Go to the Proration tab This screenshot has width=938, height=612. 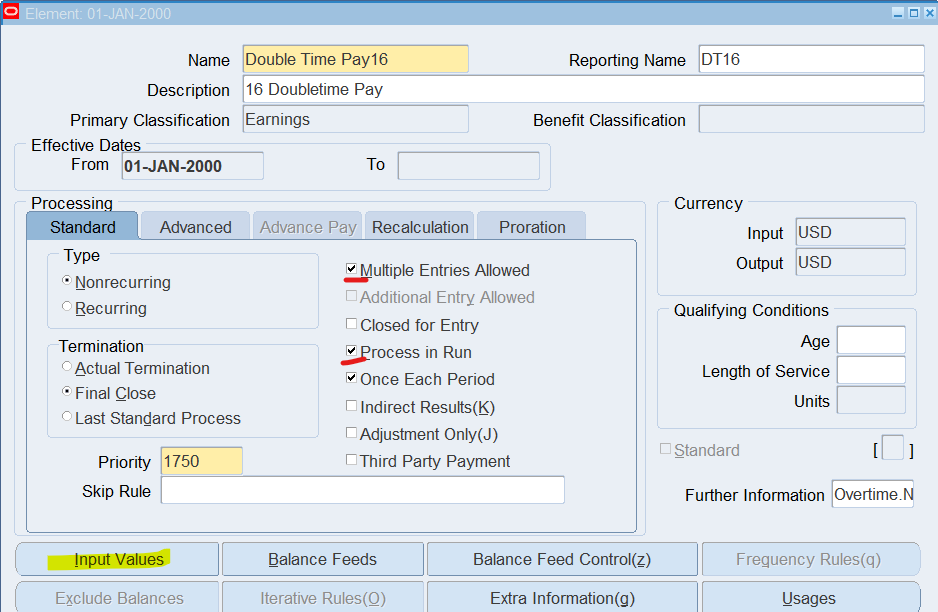[x=532, y=227]
